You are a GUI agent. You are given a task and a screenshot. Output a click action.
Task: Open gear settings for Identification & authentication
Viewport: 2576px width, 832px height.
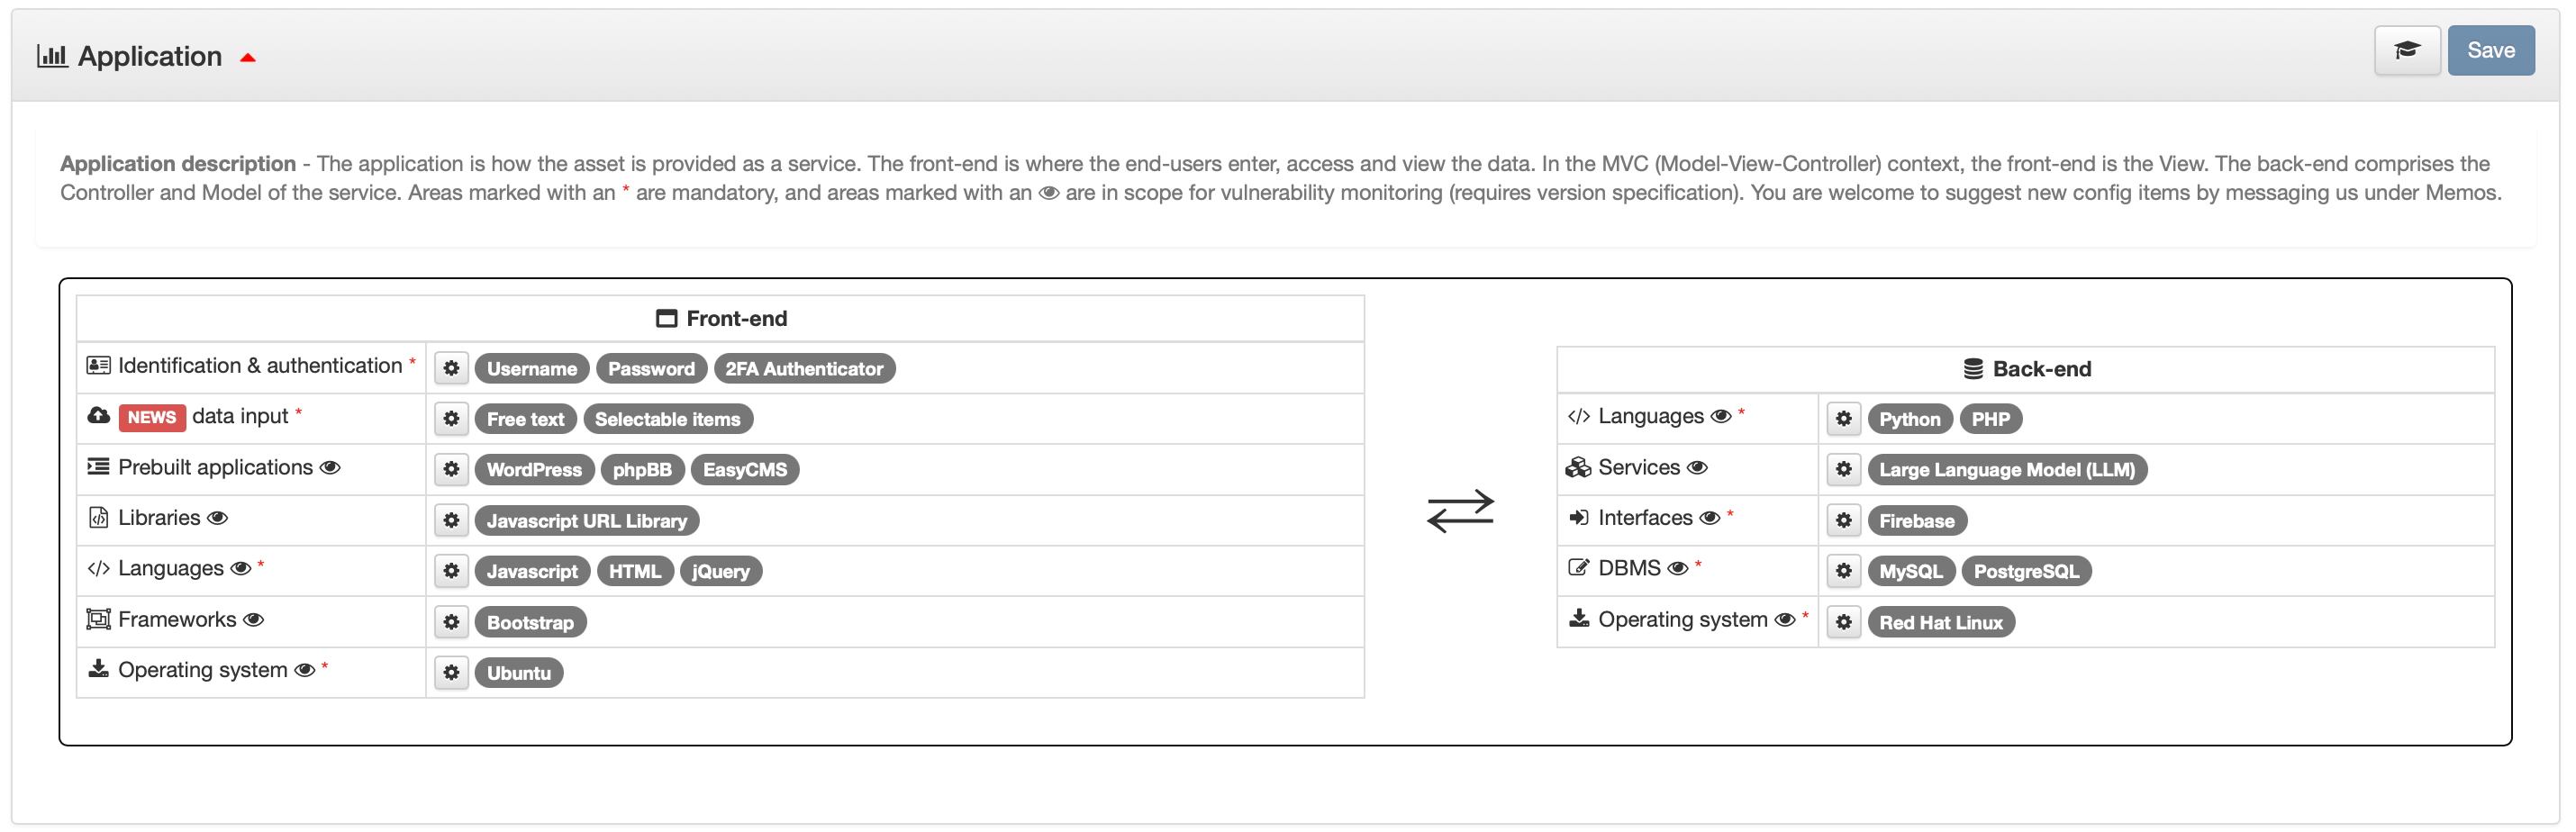click(x=451, y=368)
